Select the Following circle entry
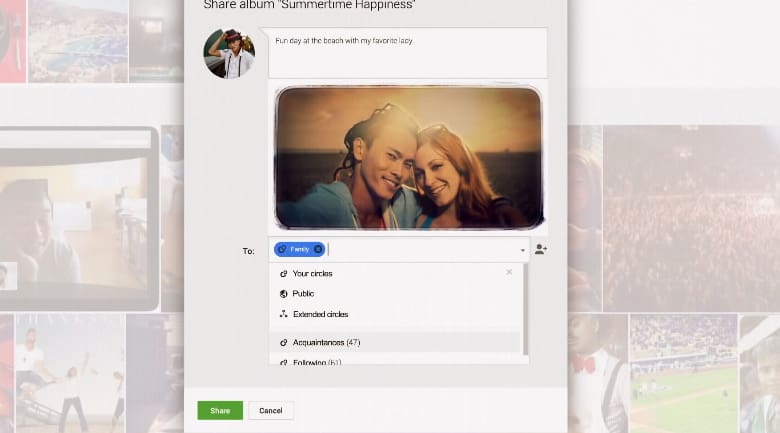 point(316,361)
